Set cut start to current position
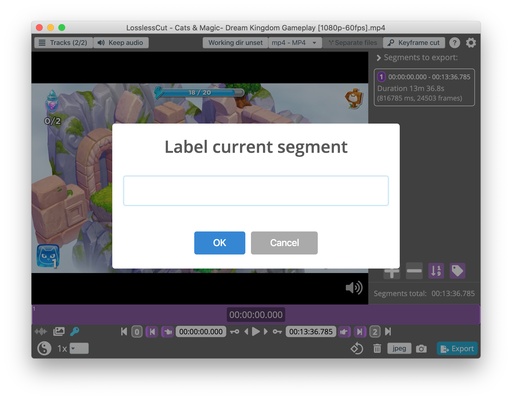This screenshot has width=512, height=400. pyautogui.click(x=168, y=332)
